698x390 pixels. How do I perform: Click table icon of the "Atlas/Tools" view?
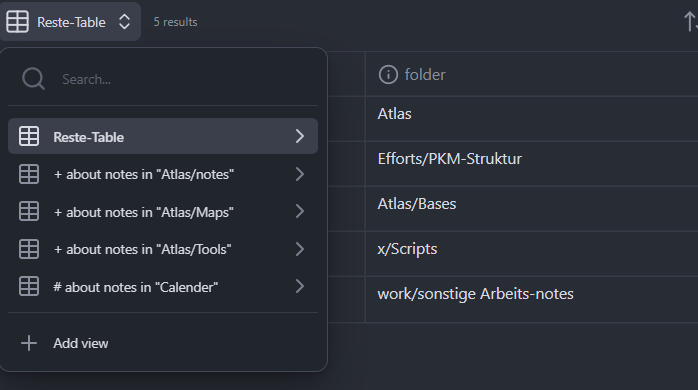pyautogui.click(x=29, y=249)
